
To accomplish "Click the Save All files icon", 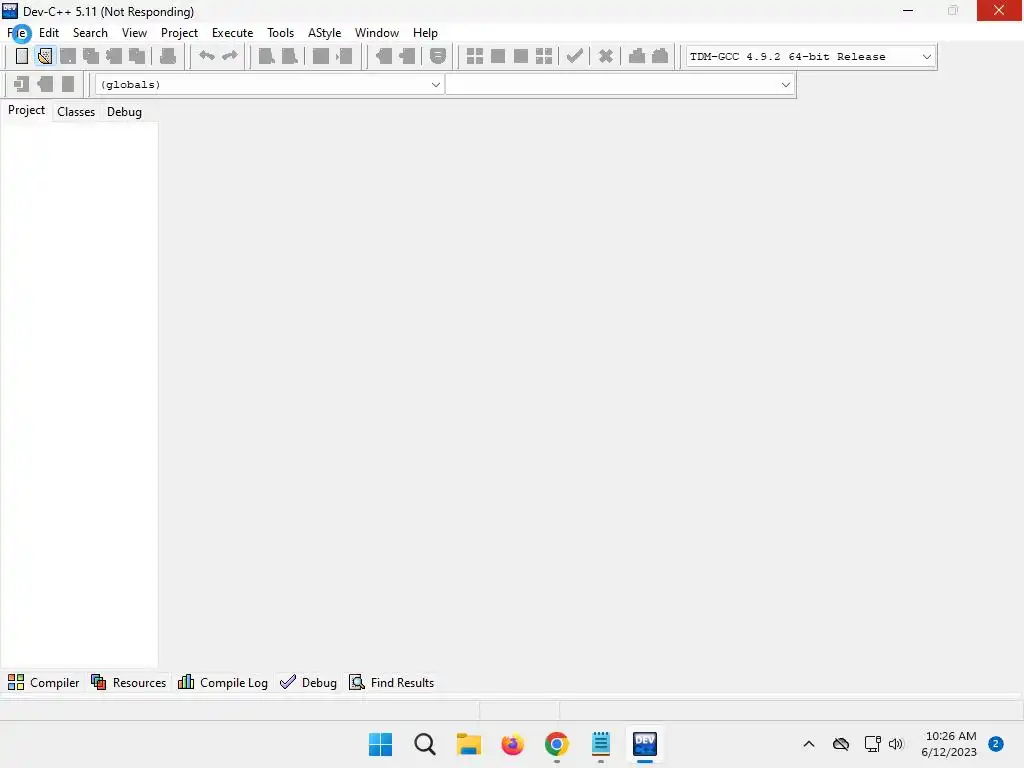I will pyautogui.click(x=91, y=56).
